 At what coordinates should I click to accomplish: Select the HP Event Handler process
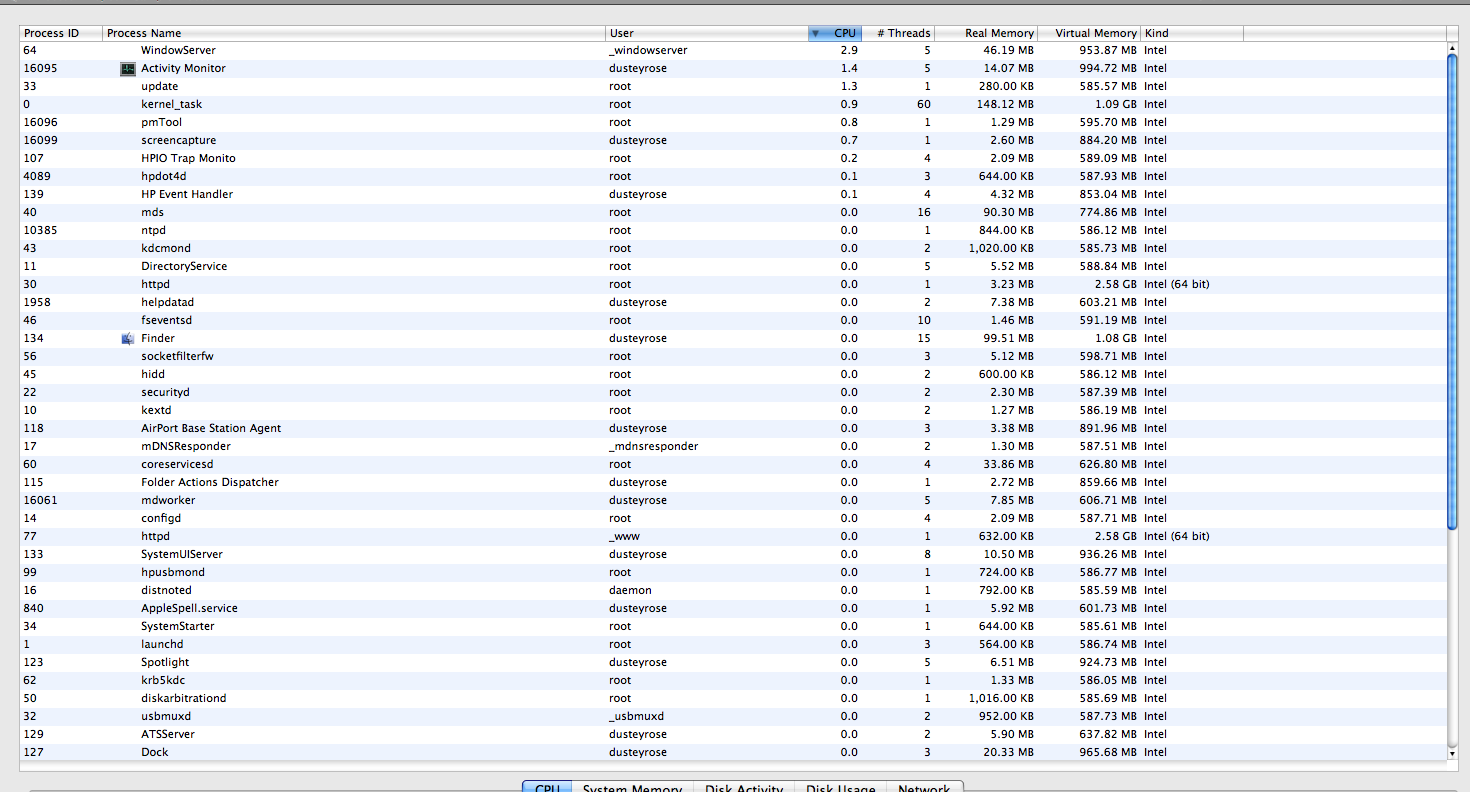tap(733, 194)
